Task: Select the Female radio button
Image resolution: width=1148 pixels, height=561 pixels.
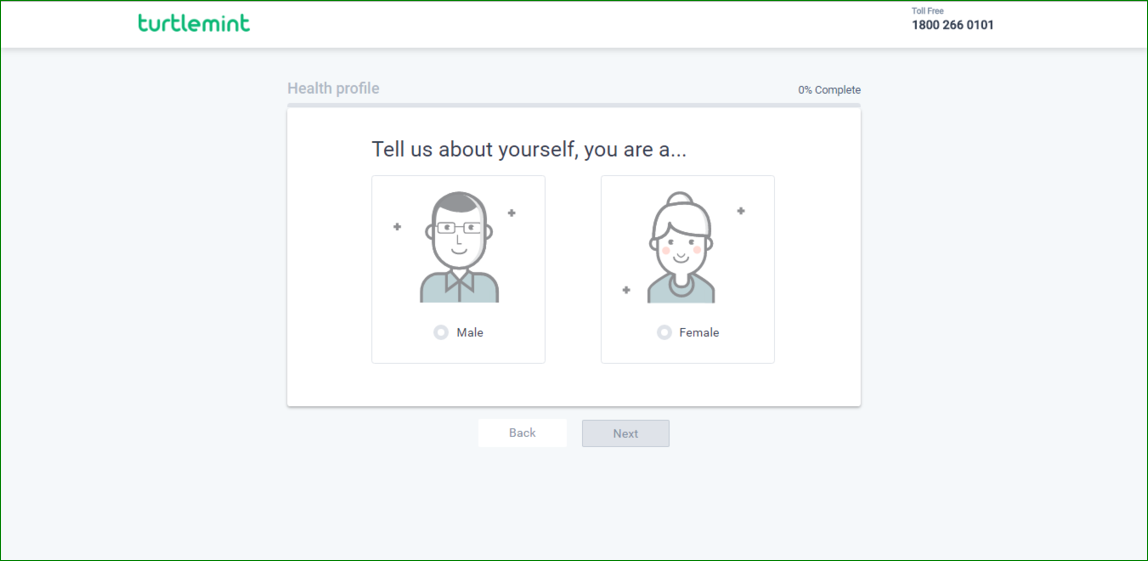Action: point(664,332)
